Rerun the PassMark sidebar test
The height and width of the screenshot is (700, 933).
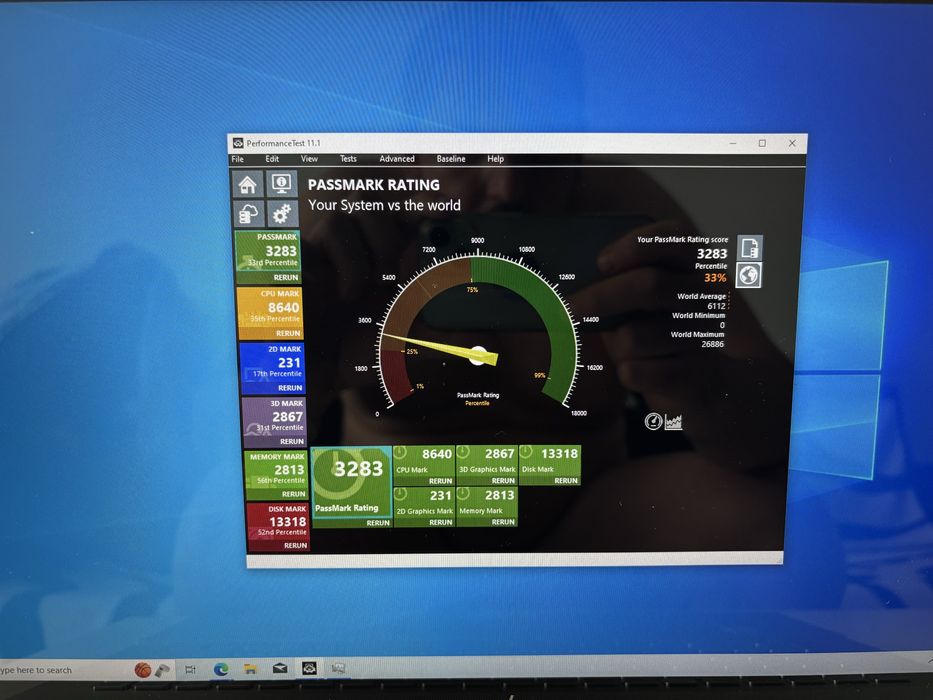click(x=286, y=277)
